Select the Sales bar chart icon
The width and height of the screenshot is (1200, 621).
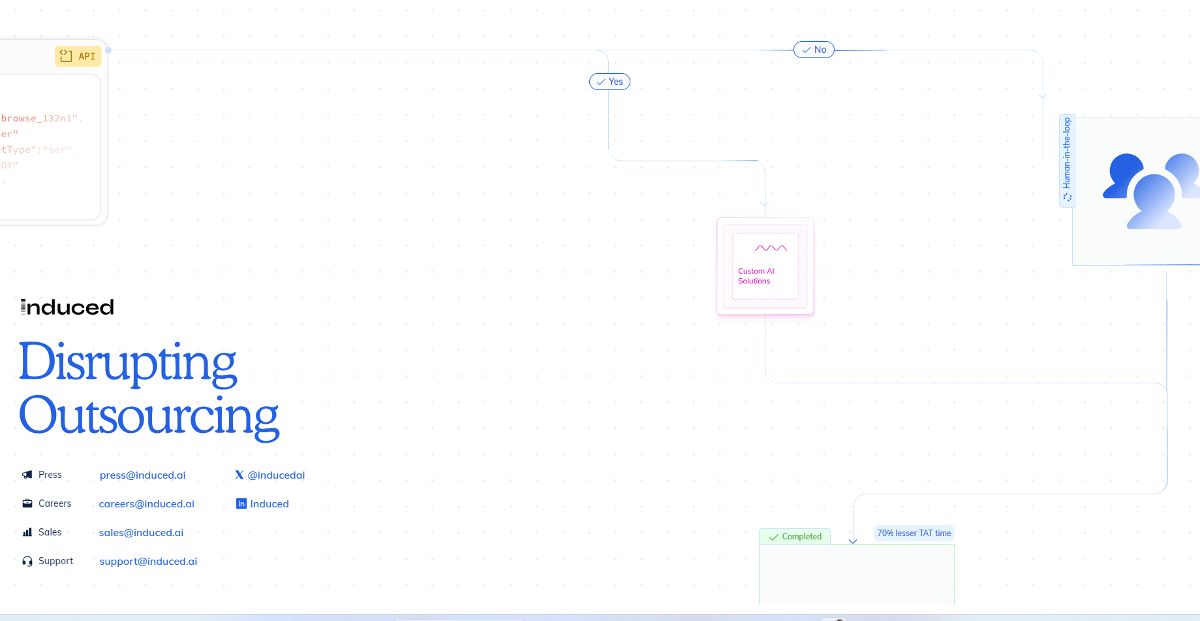pyautogui.click(x=27, y=532)
